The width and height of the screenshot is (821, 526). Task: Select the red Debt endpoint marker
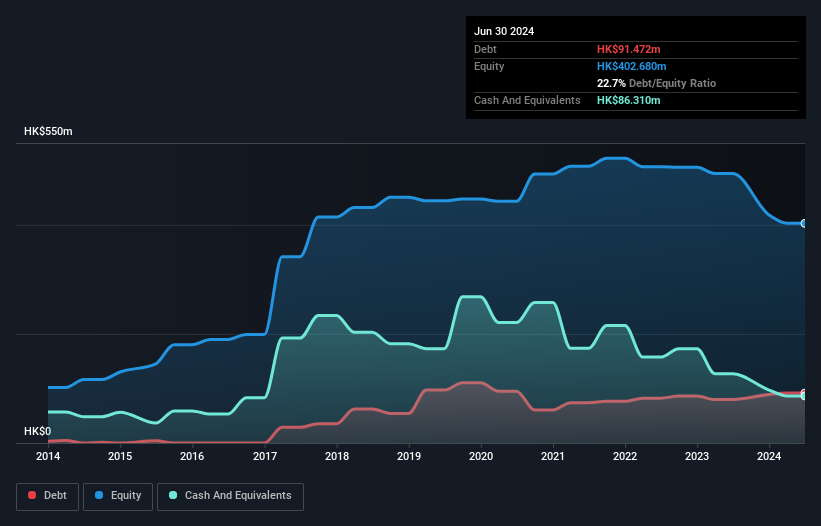tap(804, 393)
